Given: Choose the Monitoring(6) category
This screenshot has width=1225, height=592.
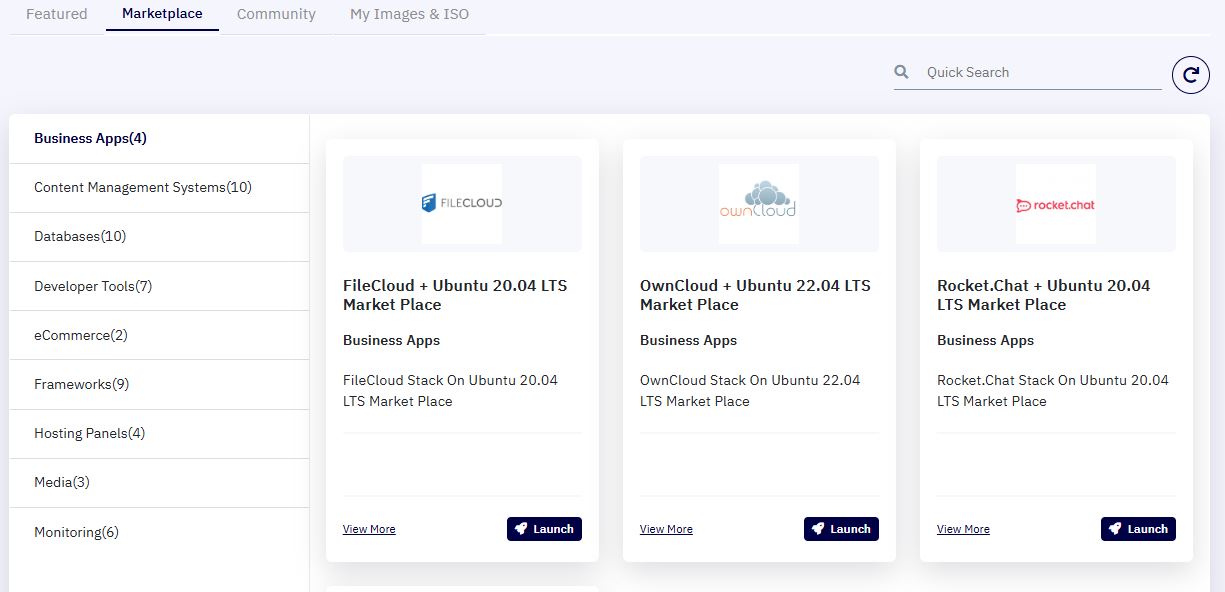Looking at the screenshot, I should (159, 532).
